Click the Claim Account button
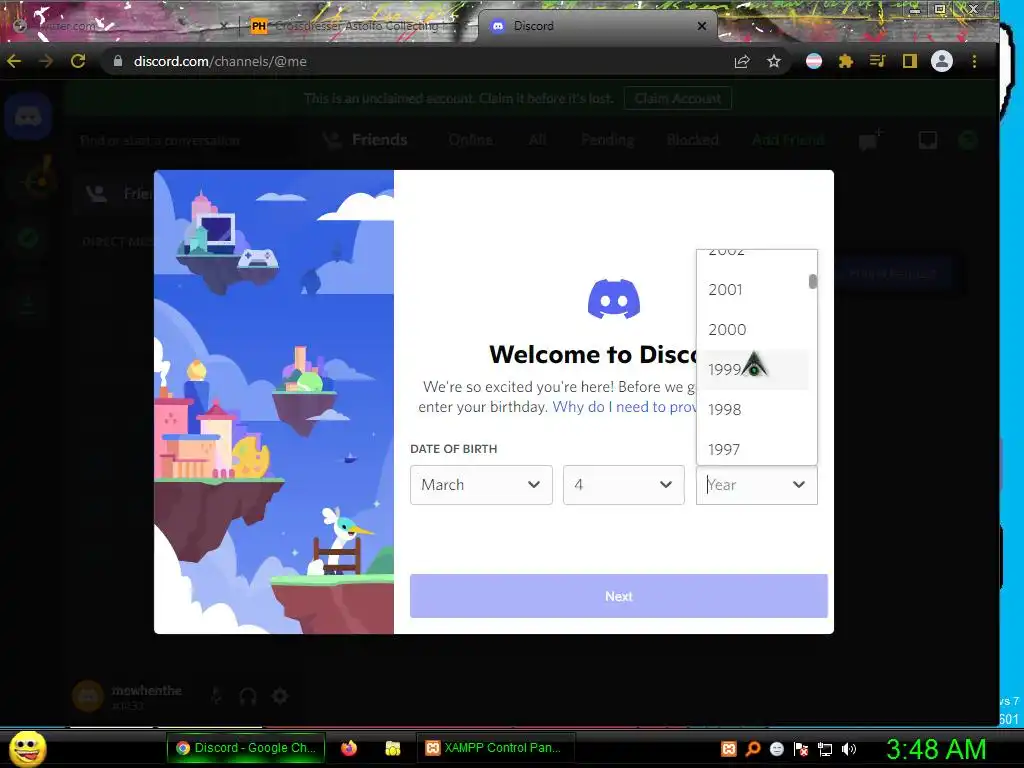 pos(678,99)
